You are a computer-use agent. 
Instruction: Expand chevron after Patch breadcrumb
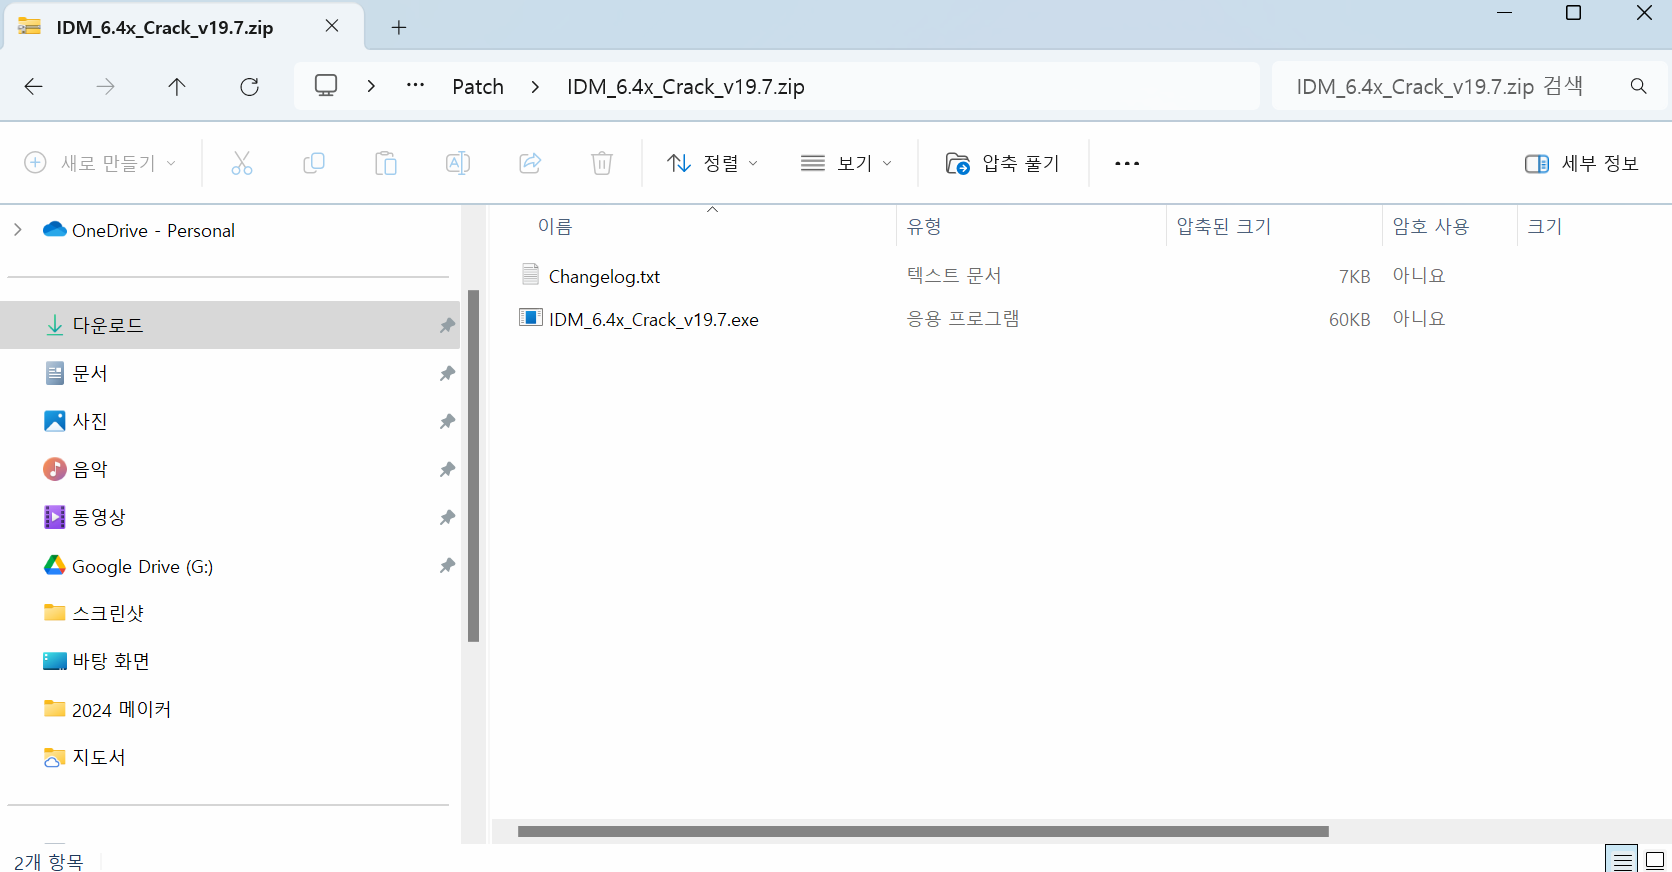click(x=535, y=87)
